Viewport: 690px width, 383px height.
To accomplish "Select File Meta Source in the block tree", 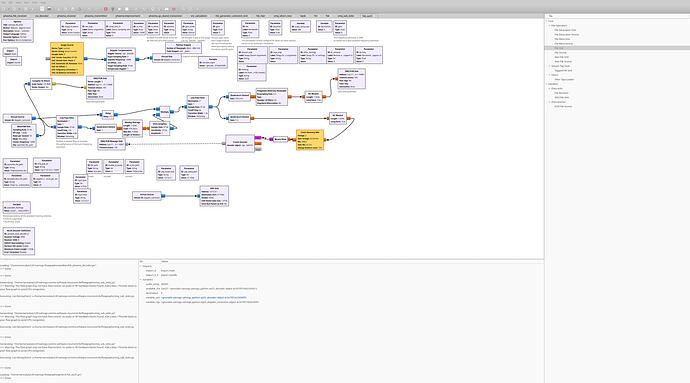I will coord(564,44).
